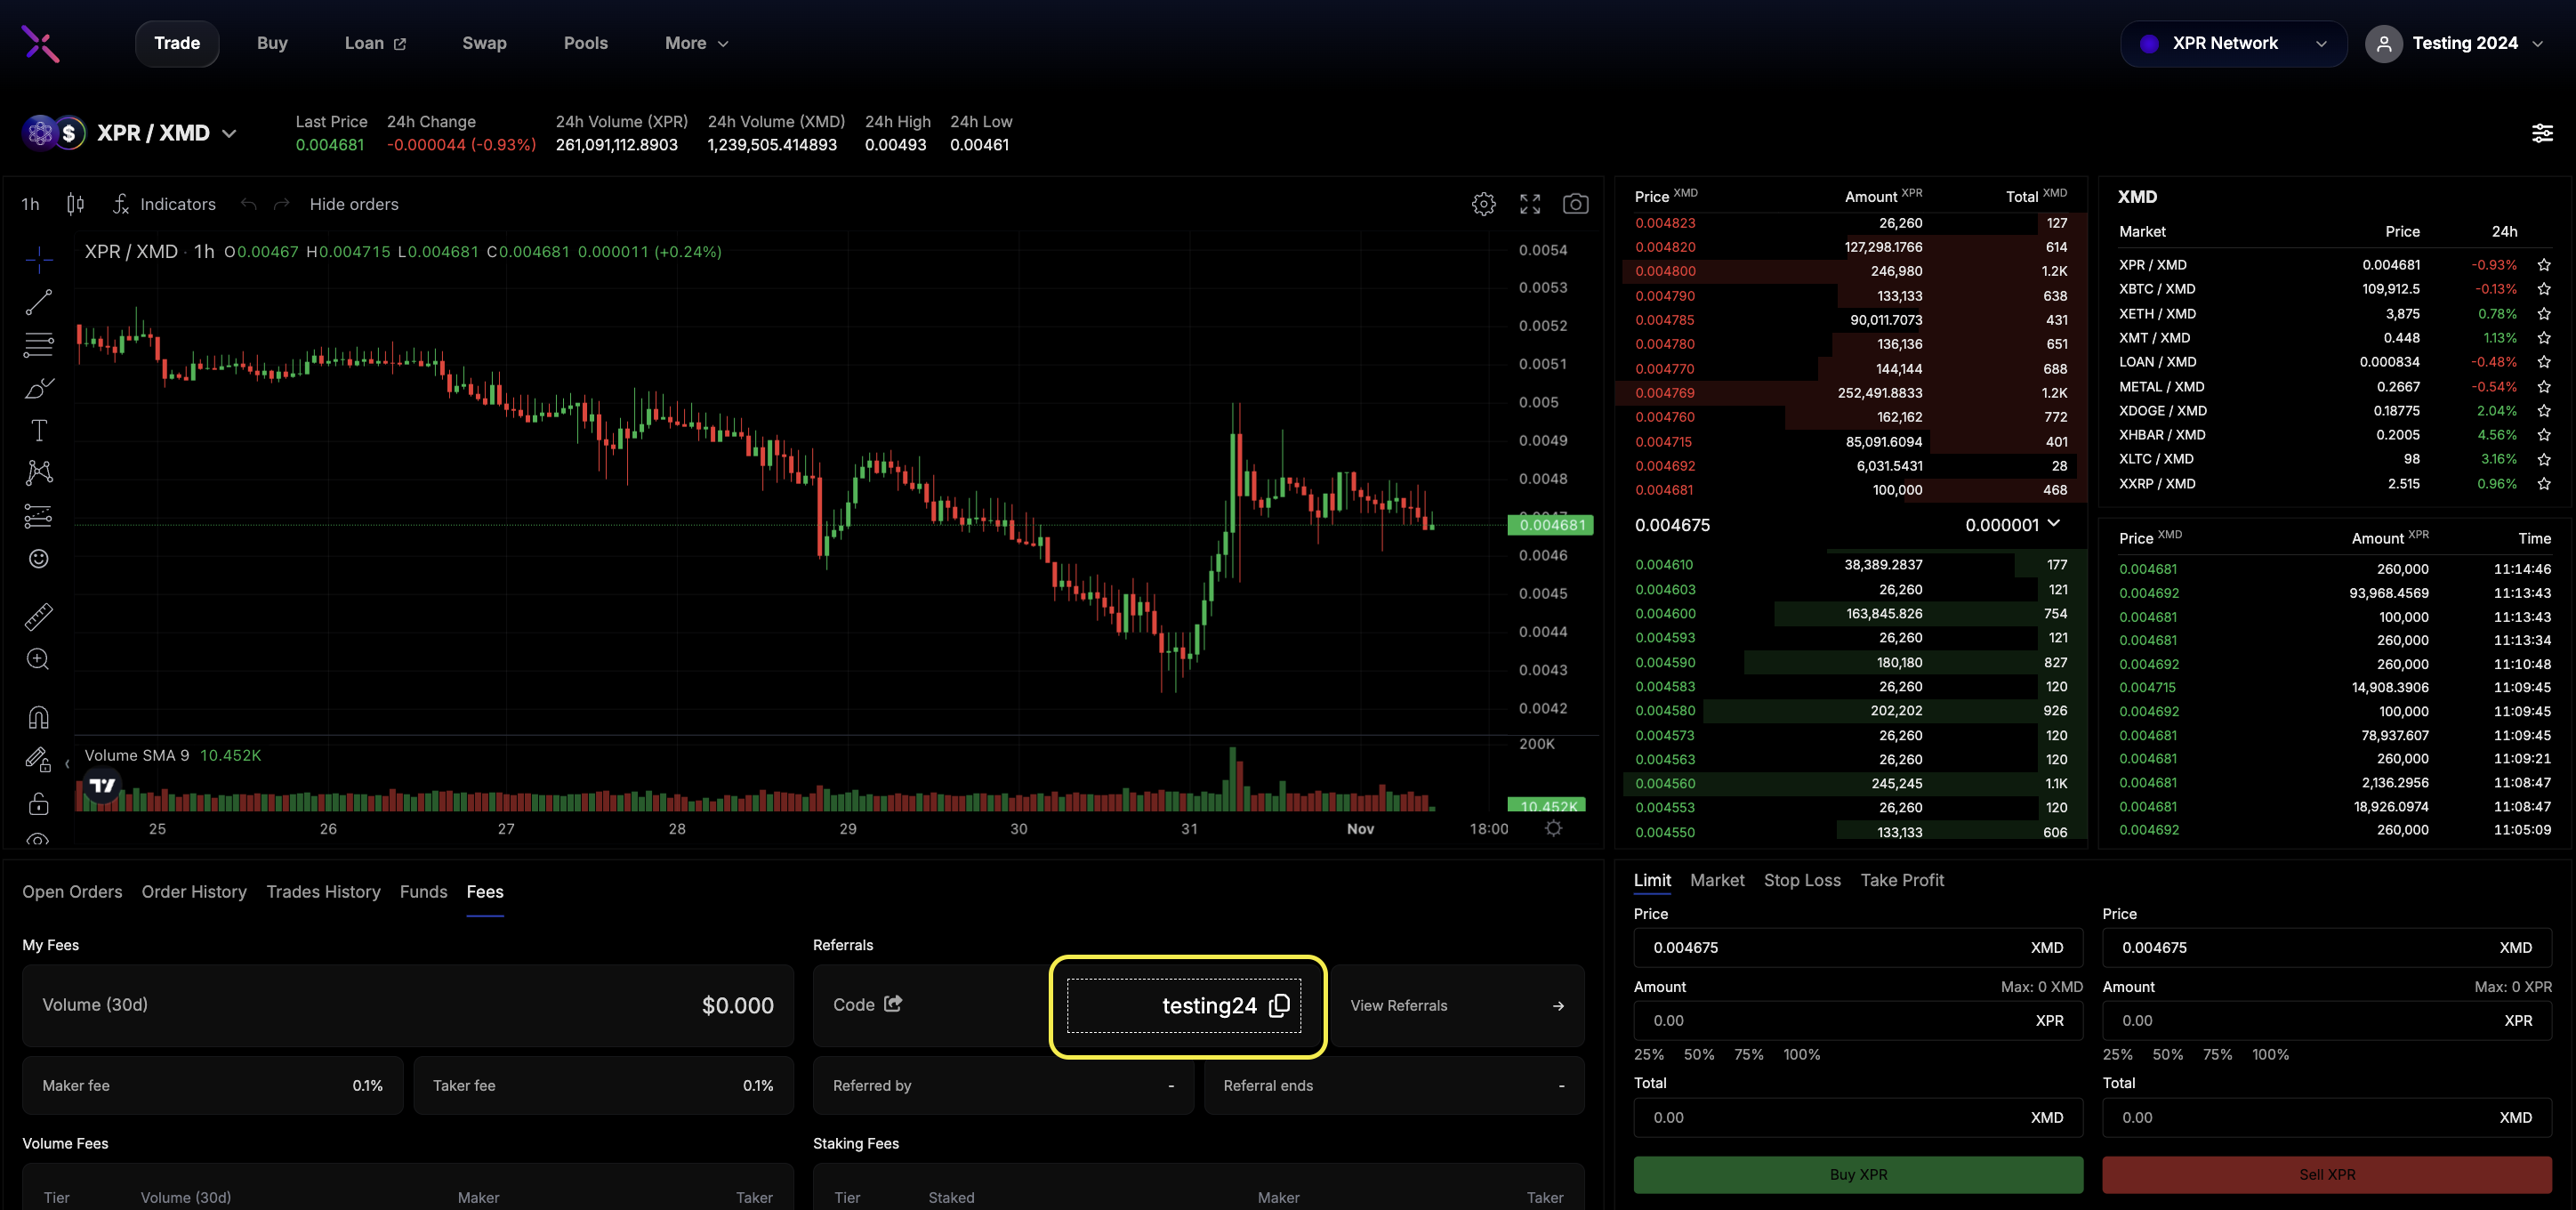
Task: Switch to the Order History tab
Action: coord(194,891)
